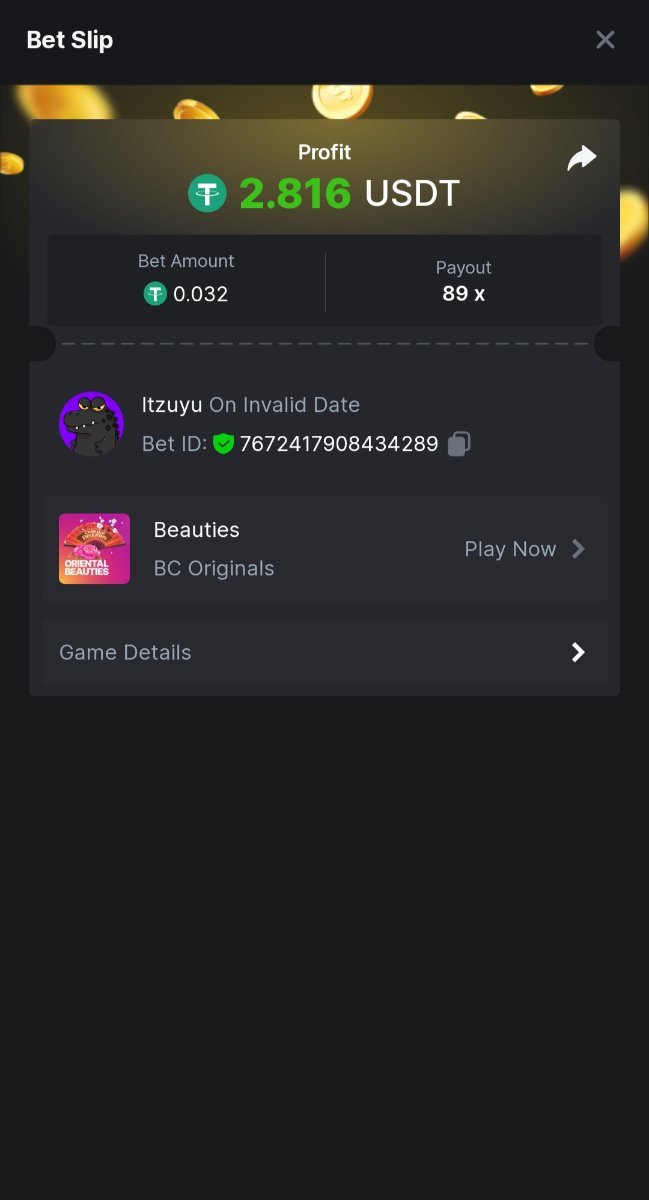This screenshot has width=649, height=1200.
Task: Click the share arrow icon
Action: 581,158
